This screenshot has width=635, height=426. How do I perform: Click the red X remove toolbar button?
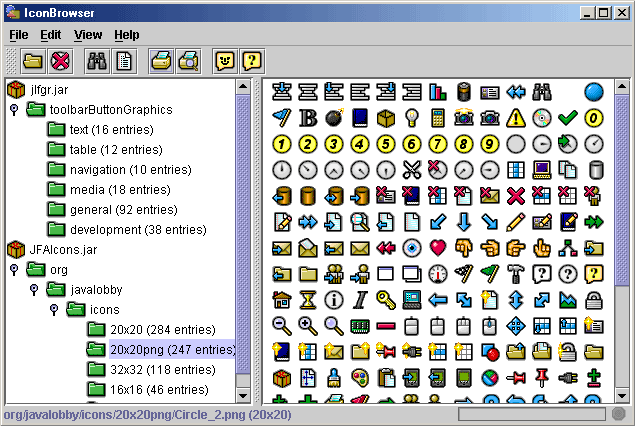(60, 61)
